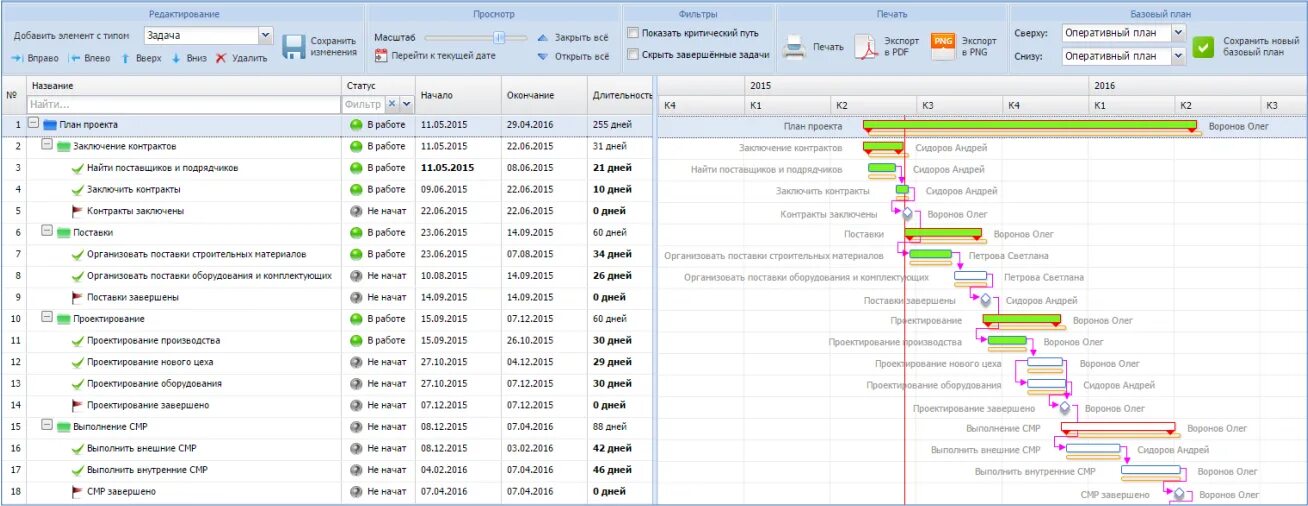The height and width of the screenshot is (506, 1308).
Task: Export the chart via the PNG icon
Action: (943, 47)
